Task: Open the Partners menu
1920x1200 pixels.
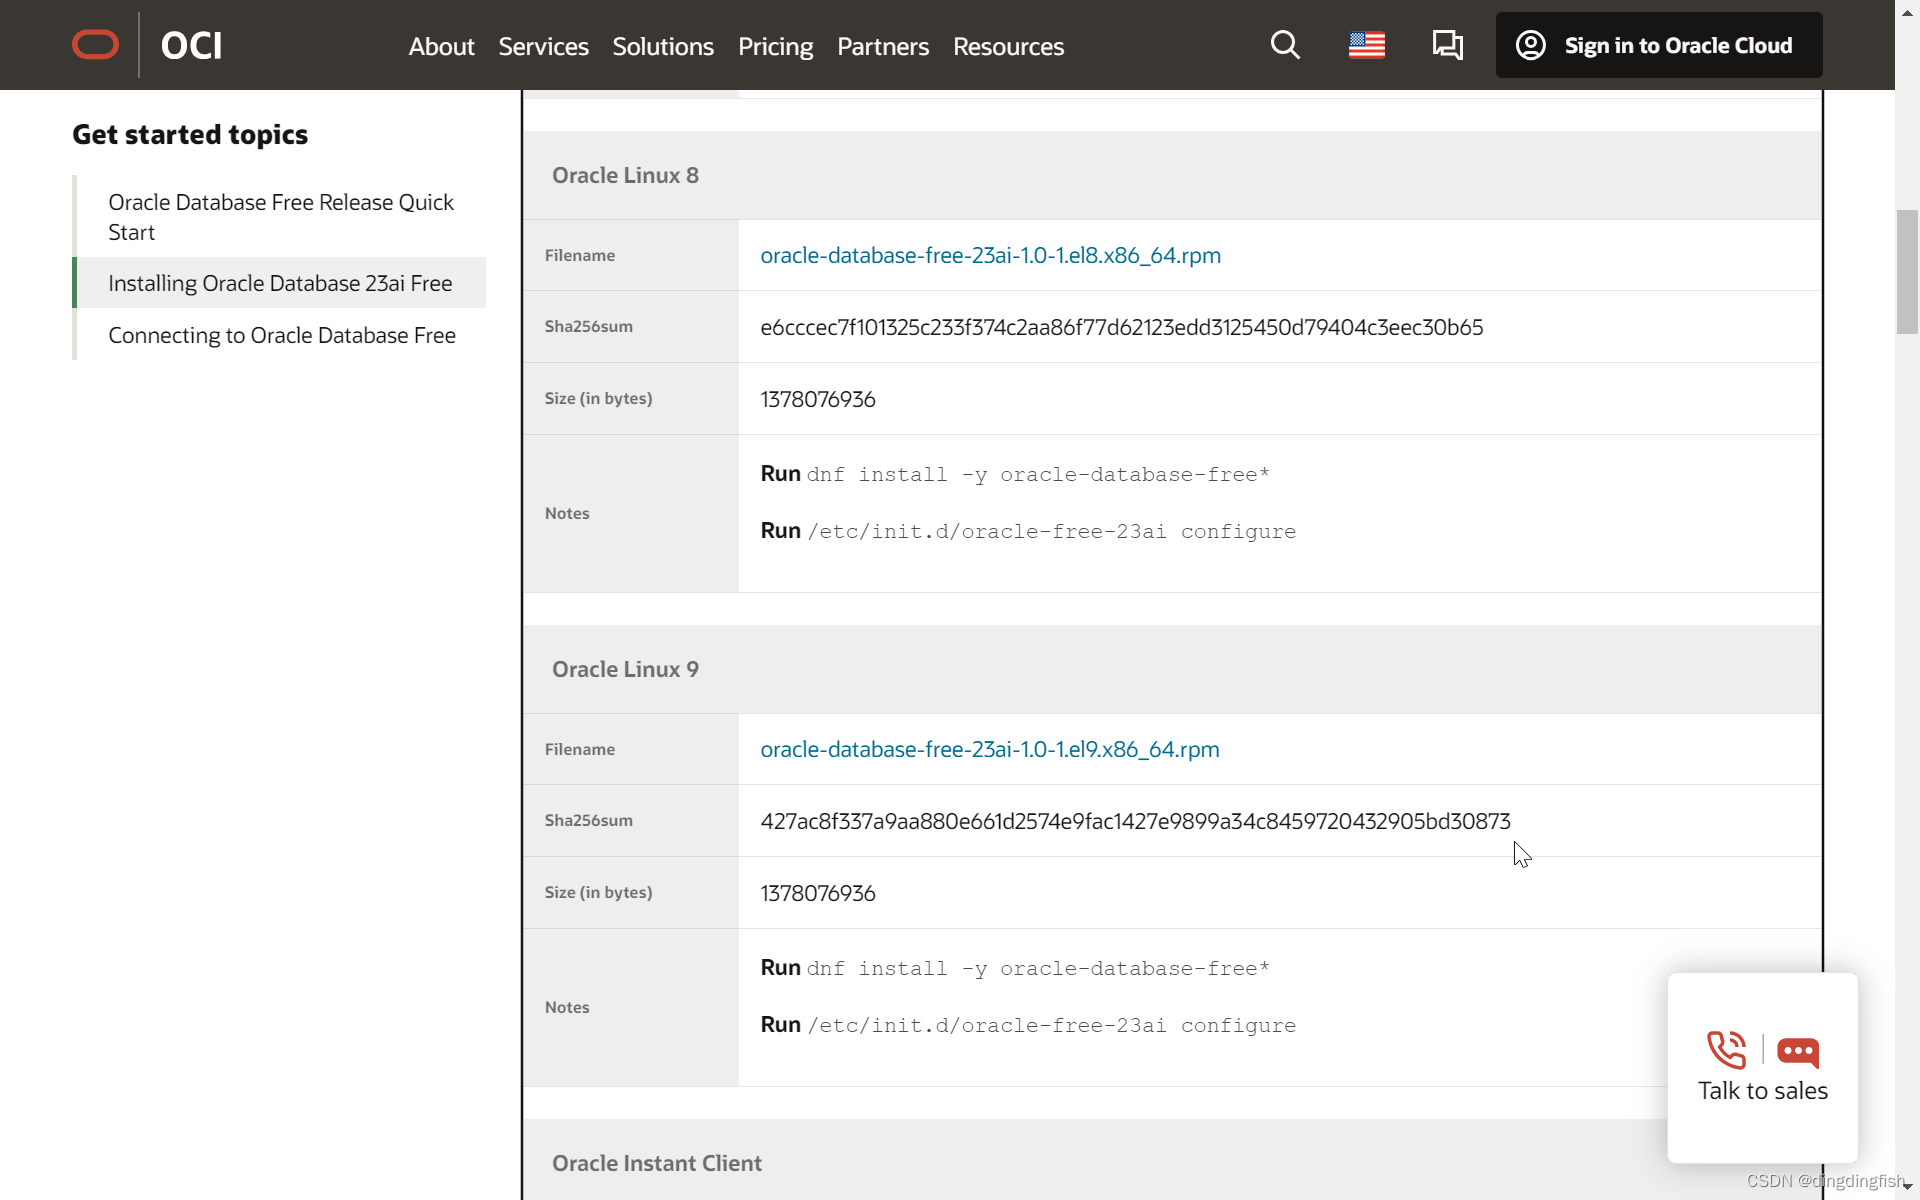Action: coord(883,46)
